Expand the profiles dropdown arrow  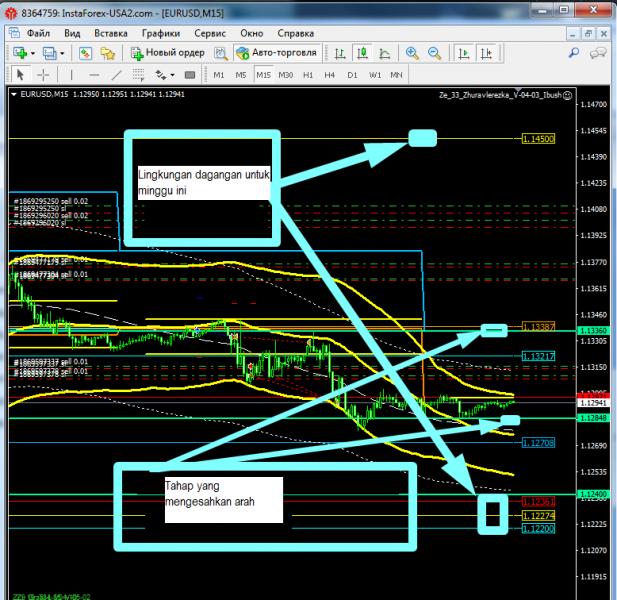(x=65, y=52)
